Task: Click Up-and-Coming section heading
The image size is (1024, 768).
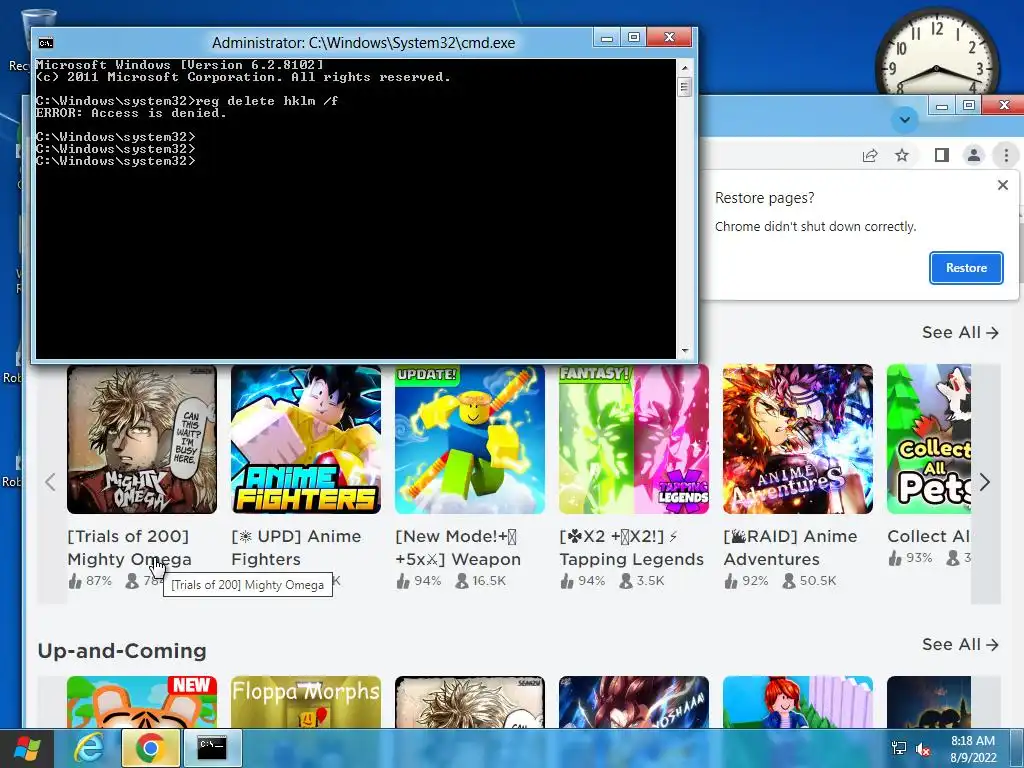Action: click(122, 650)
